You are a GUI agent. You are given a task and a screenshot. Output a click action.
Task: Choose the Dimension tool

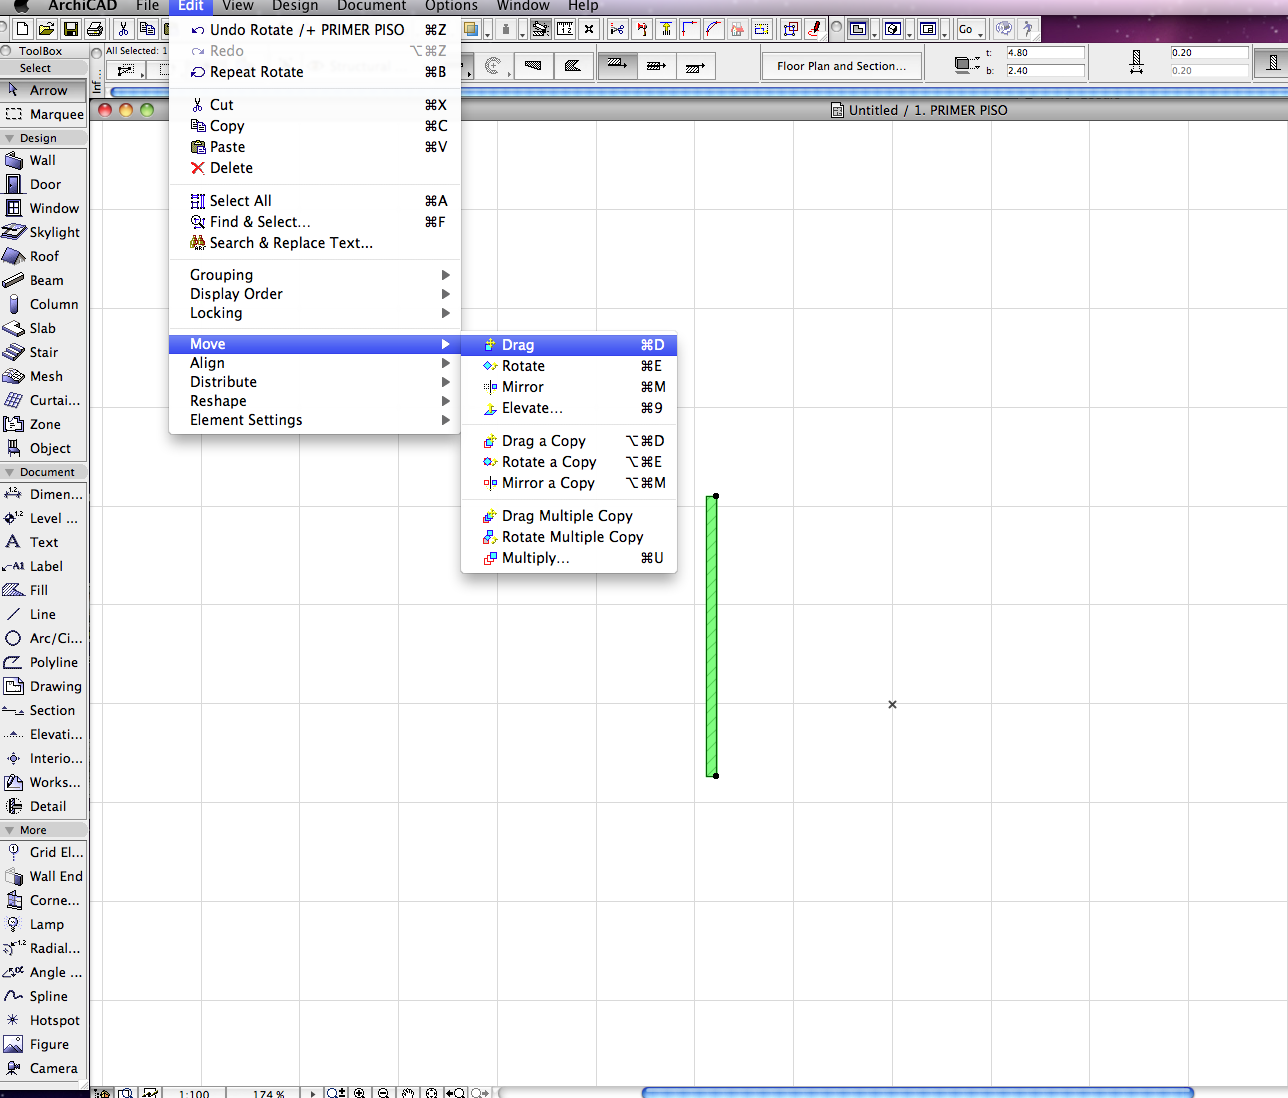[x=44, y=494]
